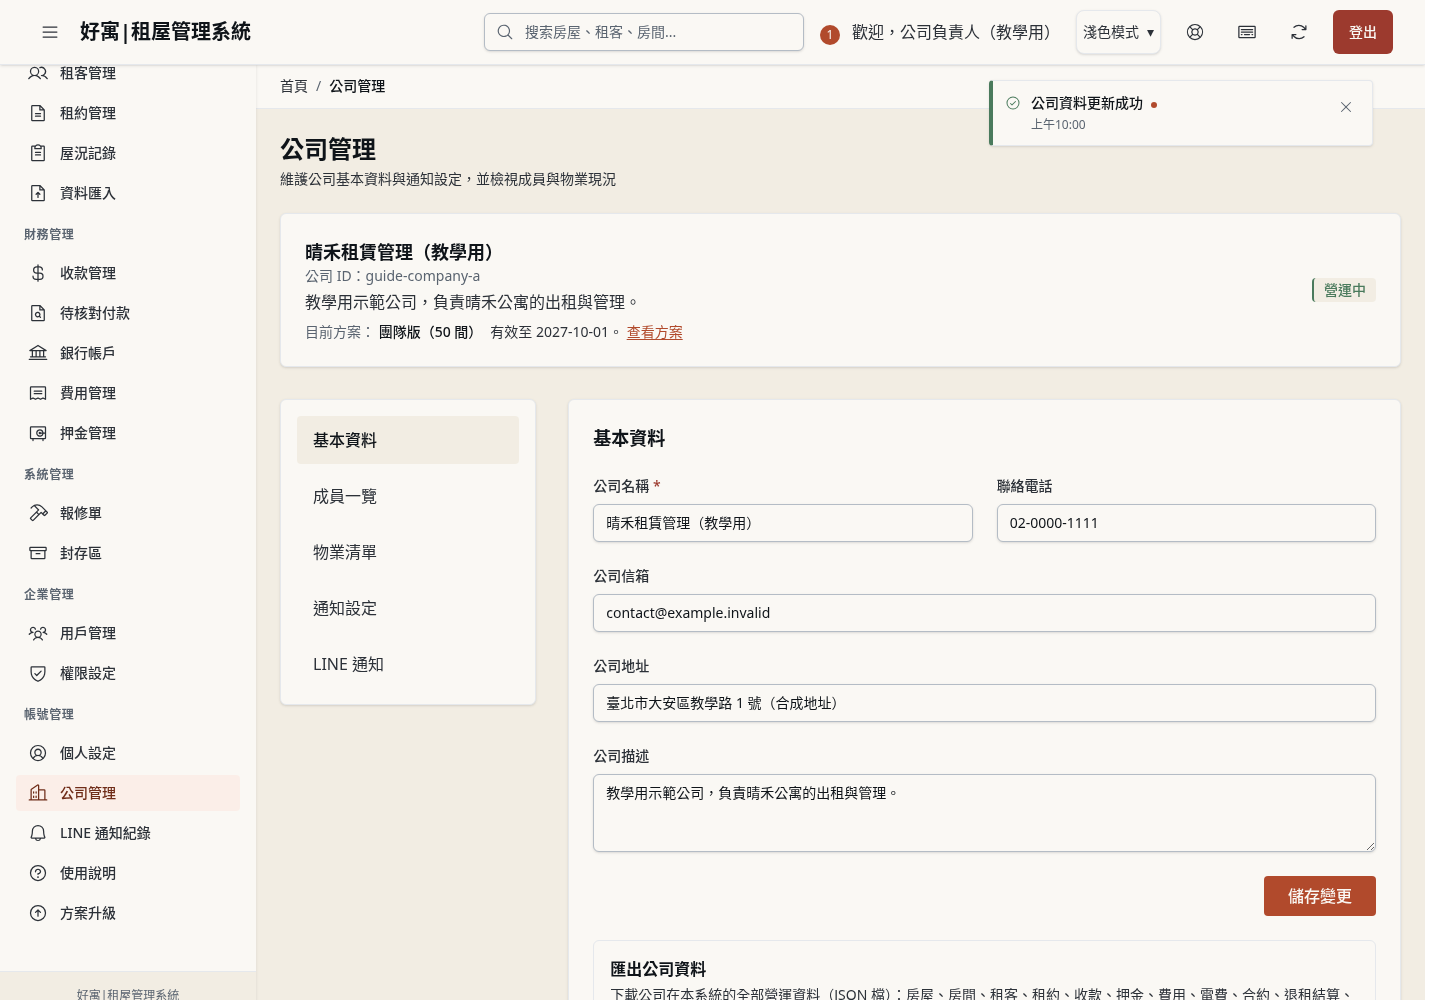Open 屋況記錄 from sidebar

click(128, 153)
